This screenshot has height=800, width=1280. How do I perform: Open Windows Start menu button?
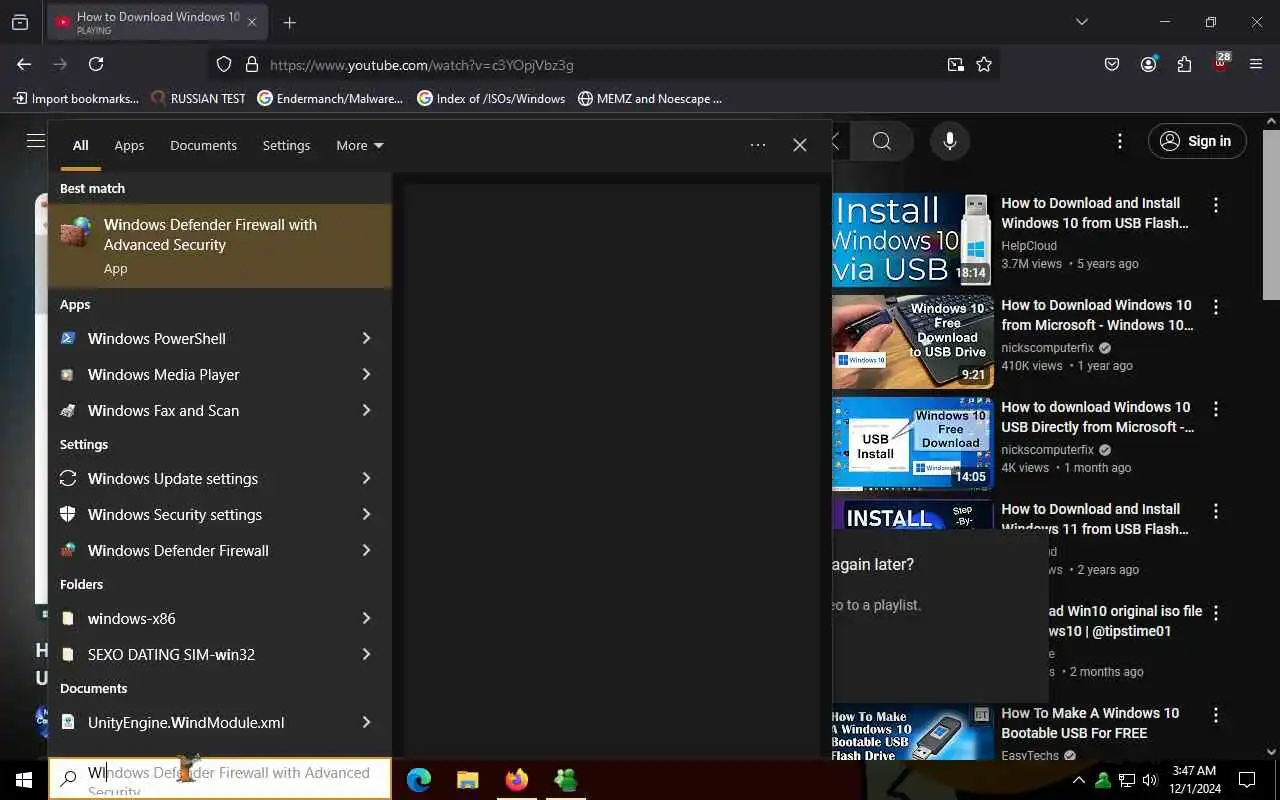coord(23,780)
